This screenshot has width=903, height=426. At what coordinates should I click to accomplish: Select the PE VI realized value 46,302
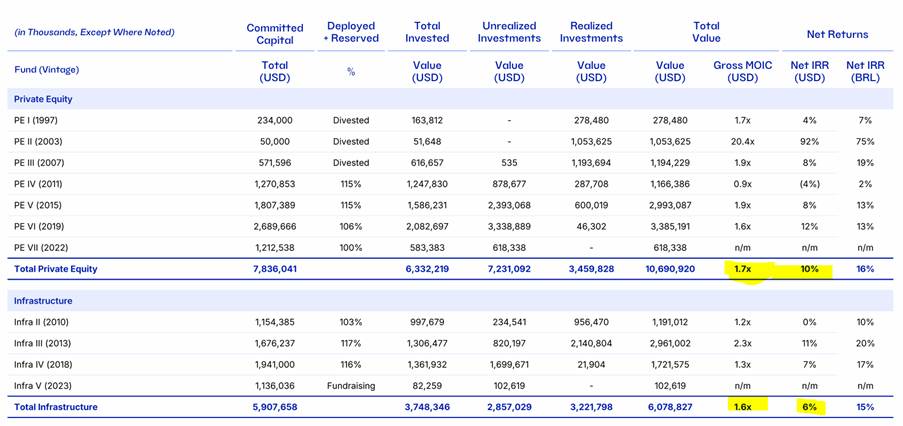pos(591,227)
